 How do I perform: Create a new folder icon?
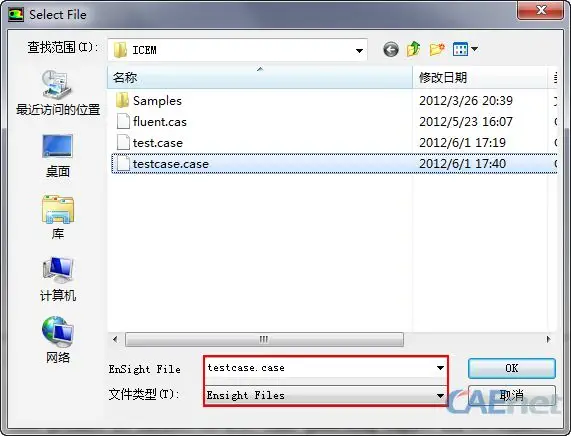pyautogui.click(x=437, y=49)
